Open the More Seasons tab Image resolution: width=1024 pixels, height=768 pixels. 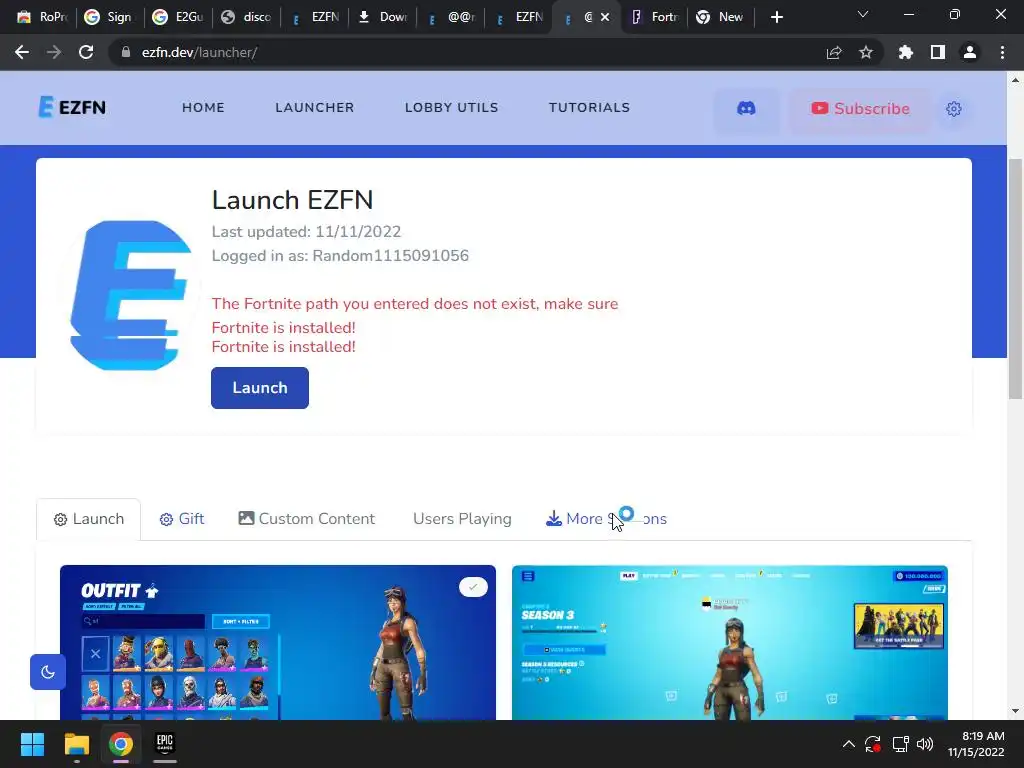click(x=606, y=519)
